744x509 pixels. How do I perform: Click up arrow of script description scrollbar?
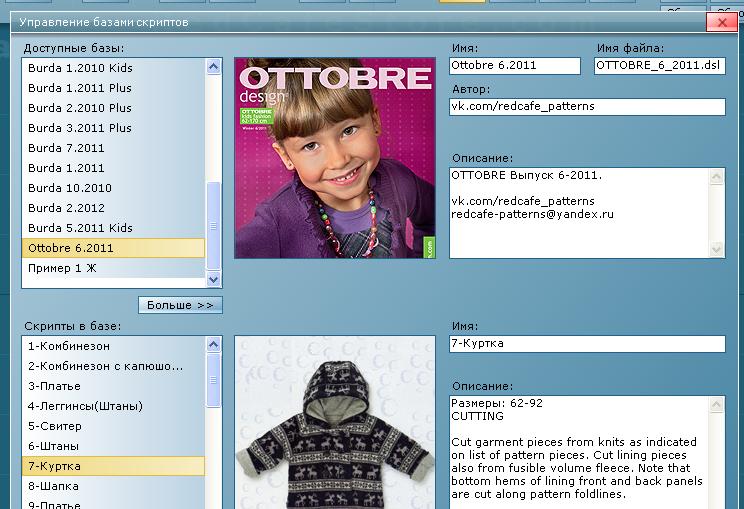point(716,405)
